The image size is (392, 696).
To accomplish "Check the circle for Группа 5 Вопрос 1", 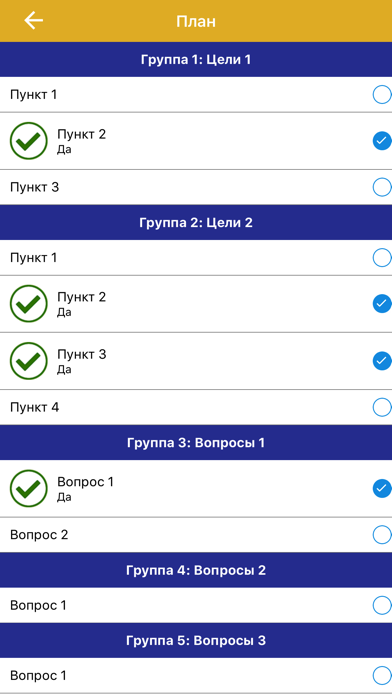I will (x=382, y=676).
